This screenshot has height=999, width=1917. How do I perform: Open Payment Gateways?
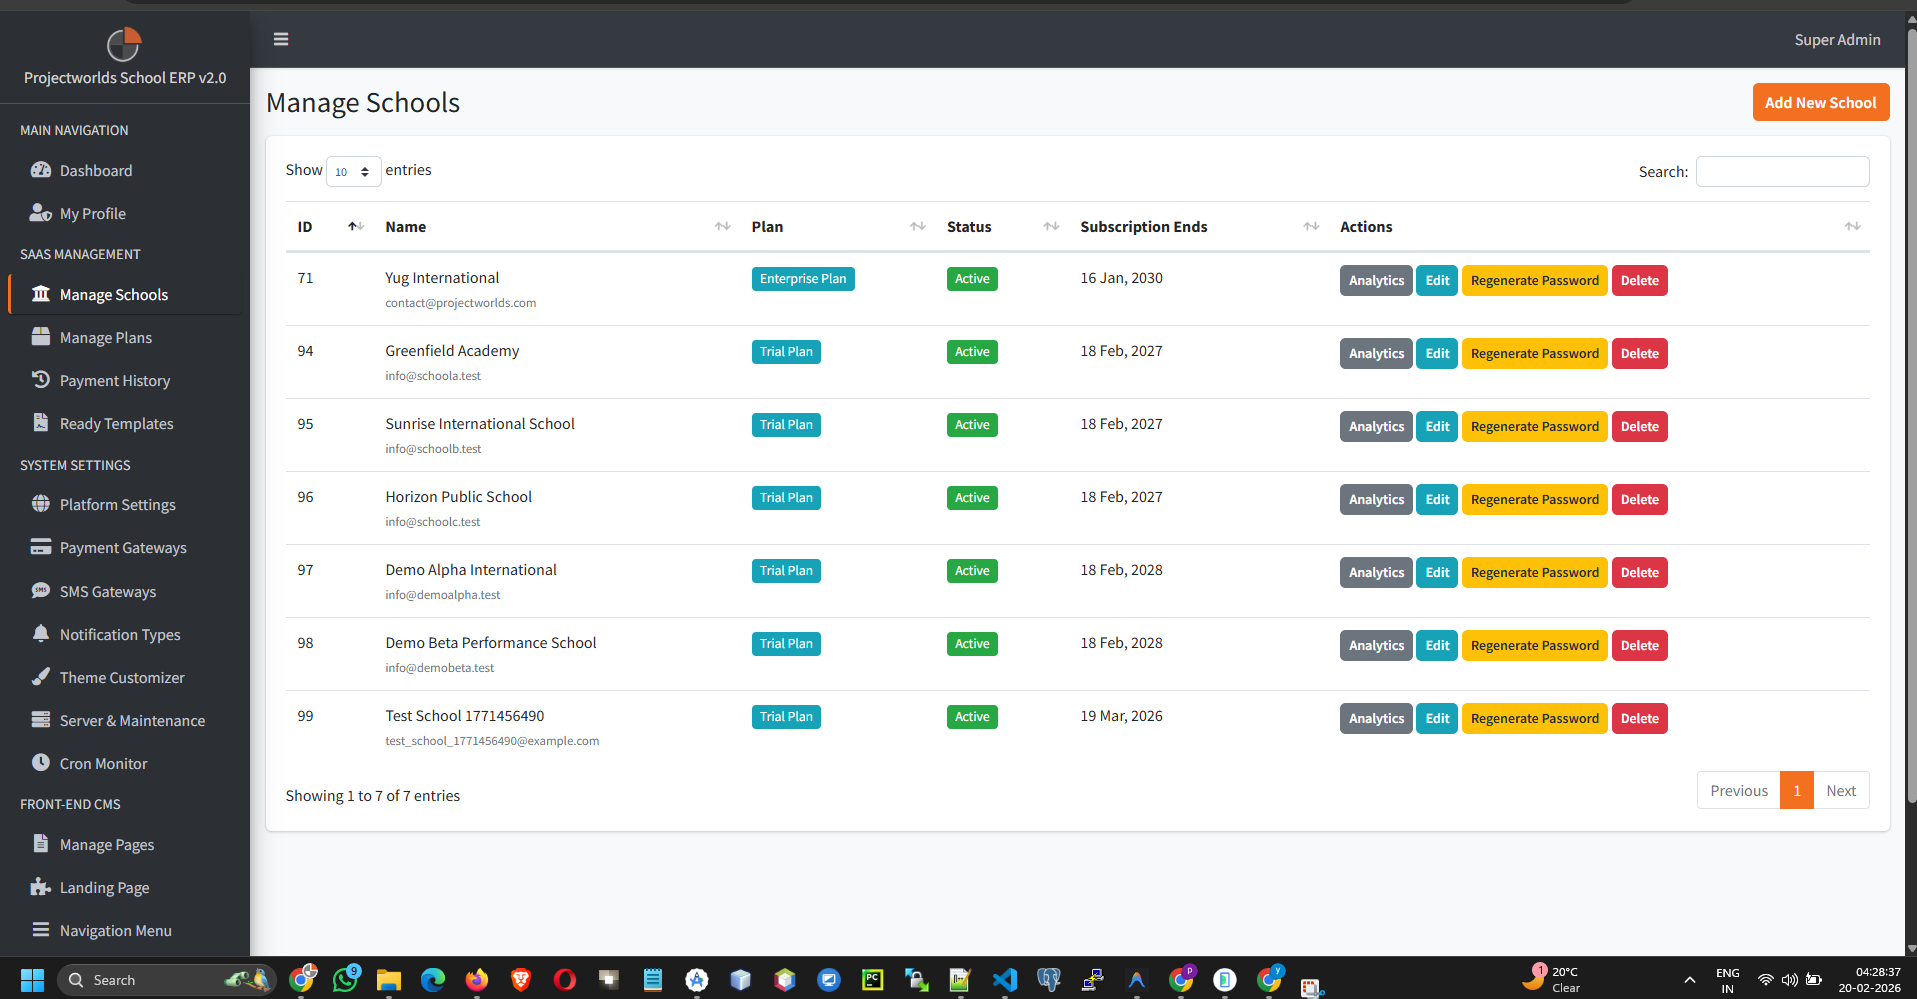[x=122, y=547]
